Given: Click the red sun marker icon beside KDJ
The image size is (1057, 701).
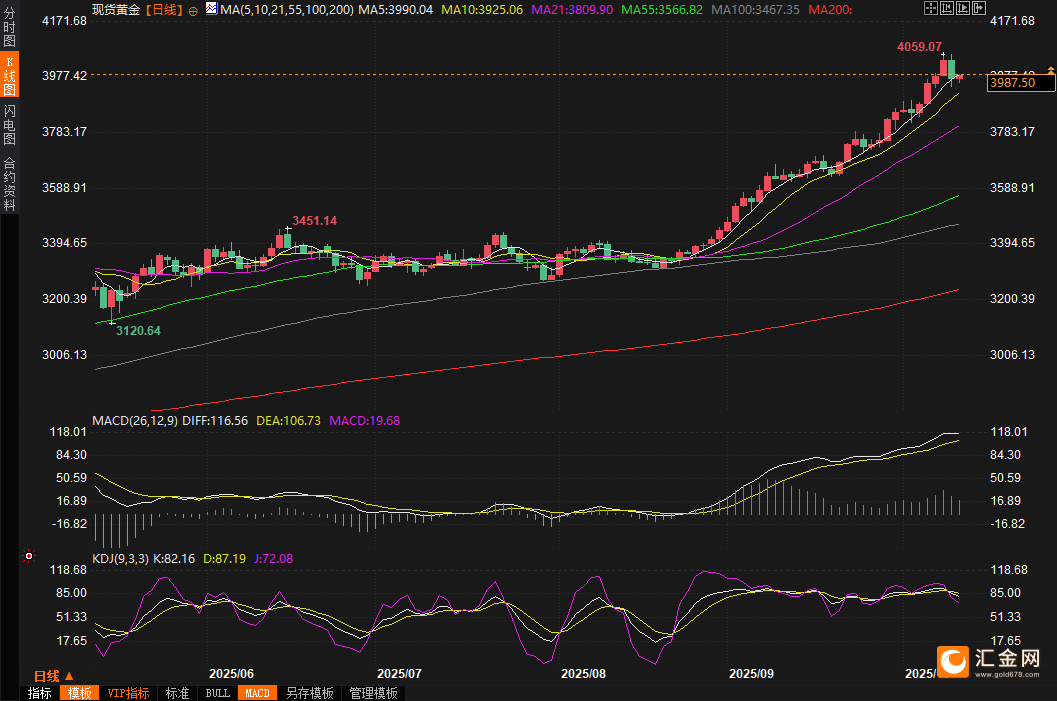Looking at the screenshot, I should click(29, 556).
